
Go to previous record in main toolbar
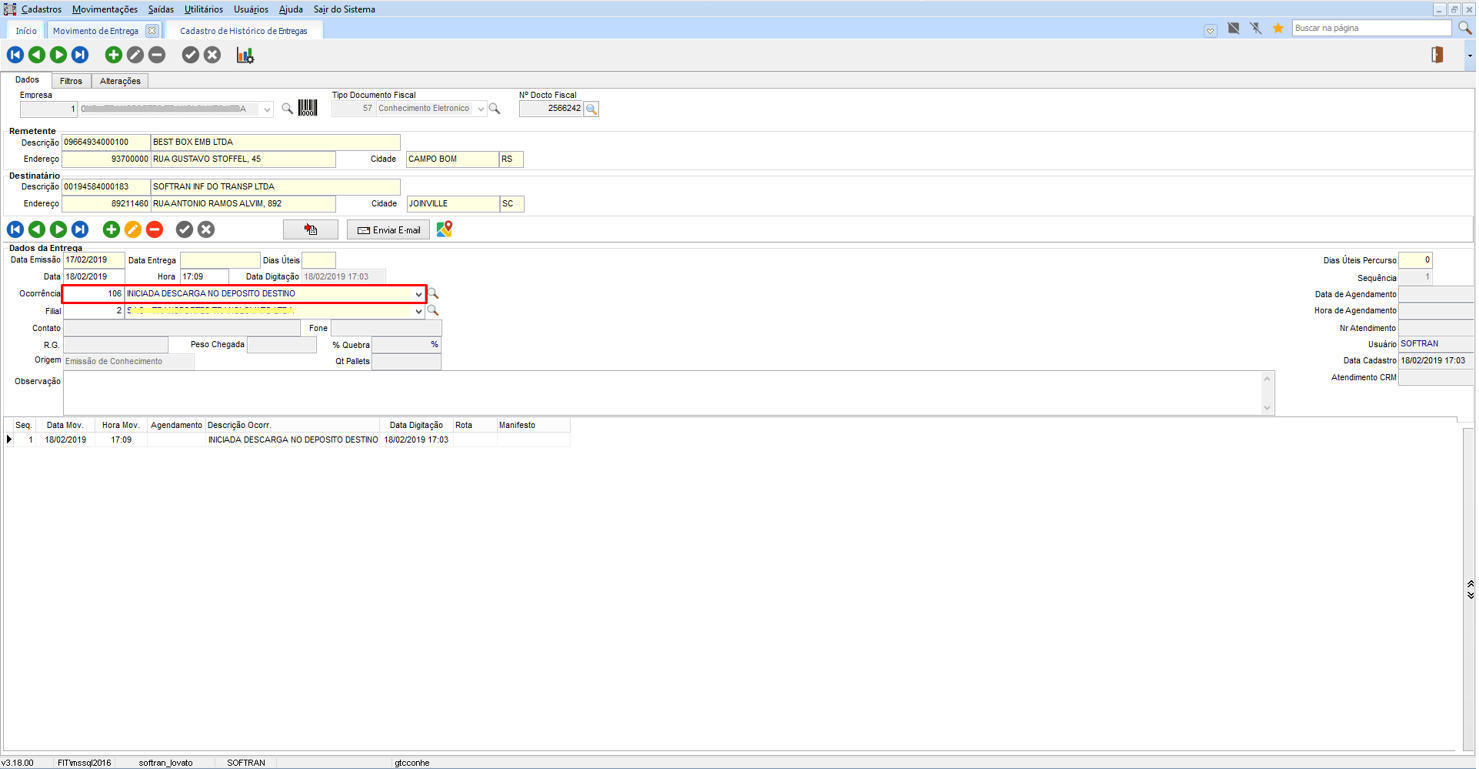(x=37, y=55)
